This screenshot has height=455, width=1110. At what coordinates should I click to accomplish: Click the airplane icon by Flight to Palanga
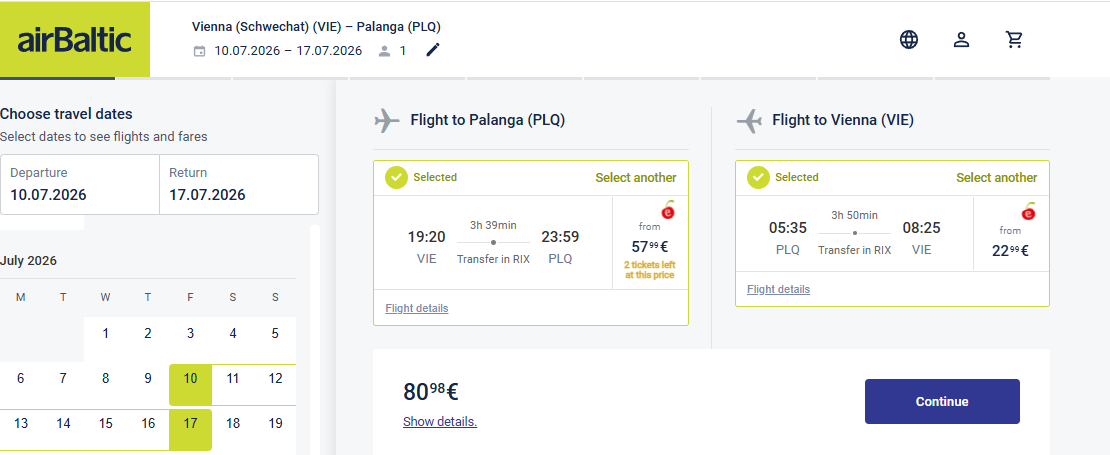coord(387,120)
